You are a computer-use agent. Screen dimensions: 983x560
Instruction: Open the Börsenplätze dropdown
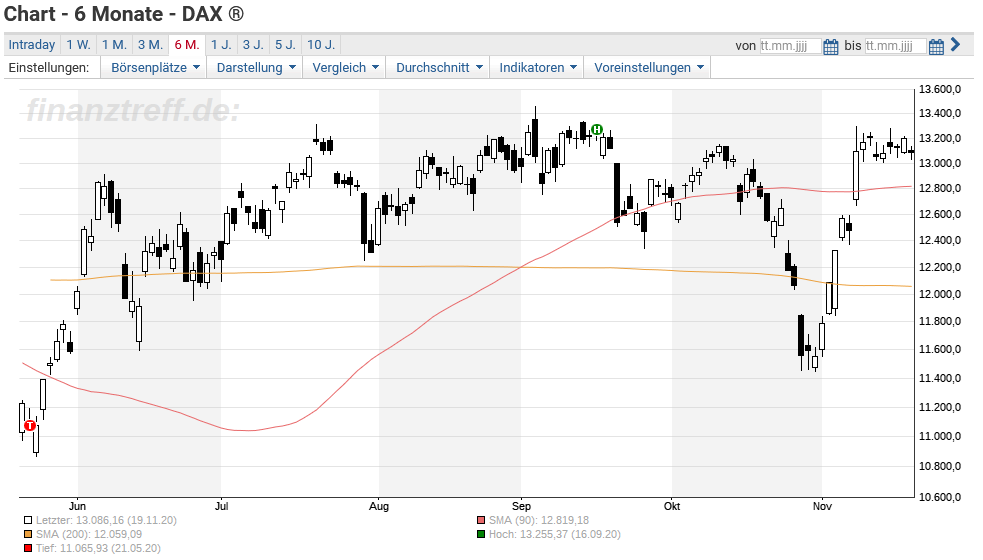[x=155, y=68]
